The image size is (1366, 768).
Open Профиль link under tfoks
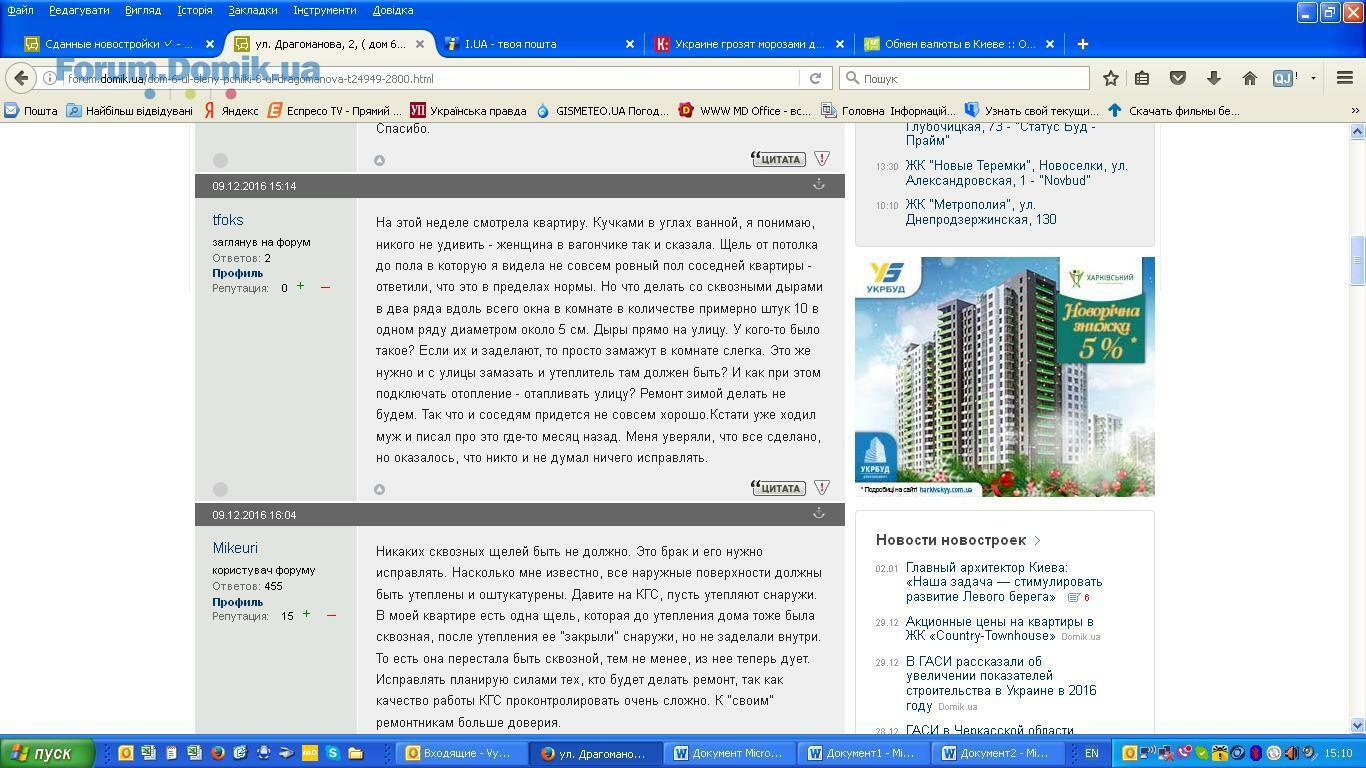pos(237,273)
